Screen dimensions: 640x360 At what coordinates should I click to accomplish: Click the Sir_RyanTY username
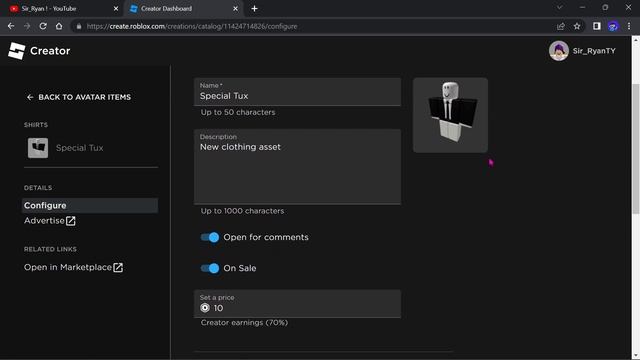pyautogui.click(x=594, y=51)
